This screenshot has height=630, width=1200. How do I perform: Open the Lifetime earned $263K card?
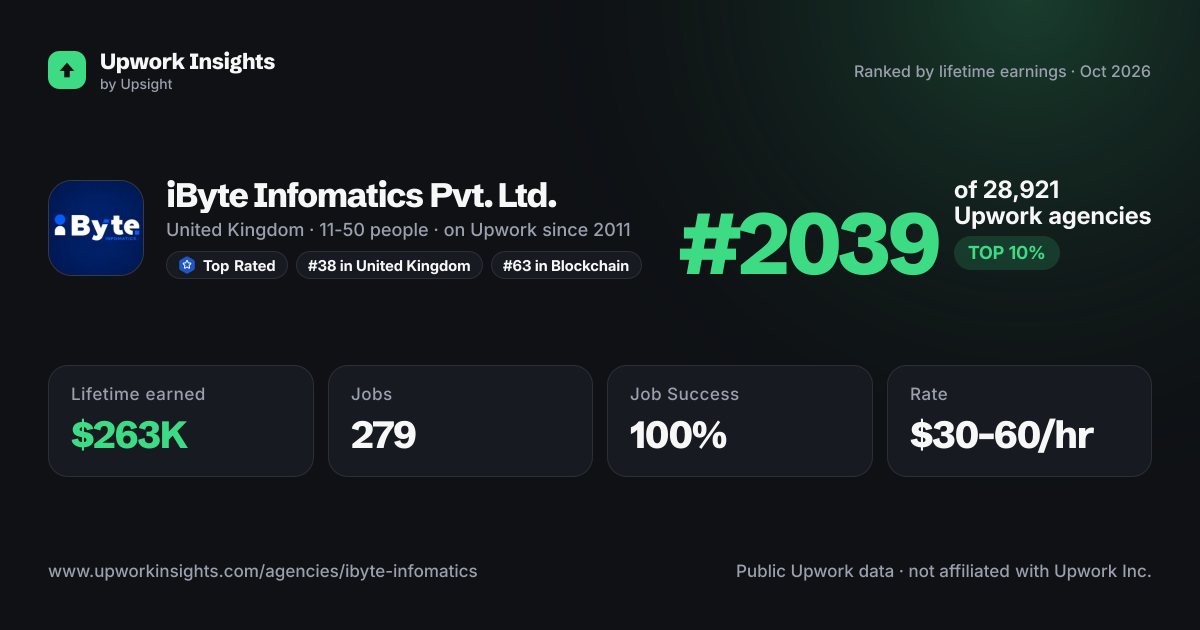(181, 421)
